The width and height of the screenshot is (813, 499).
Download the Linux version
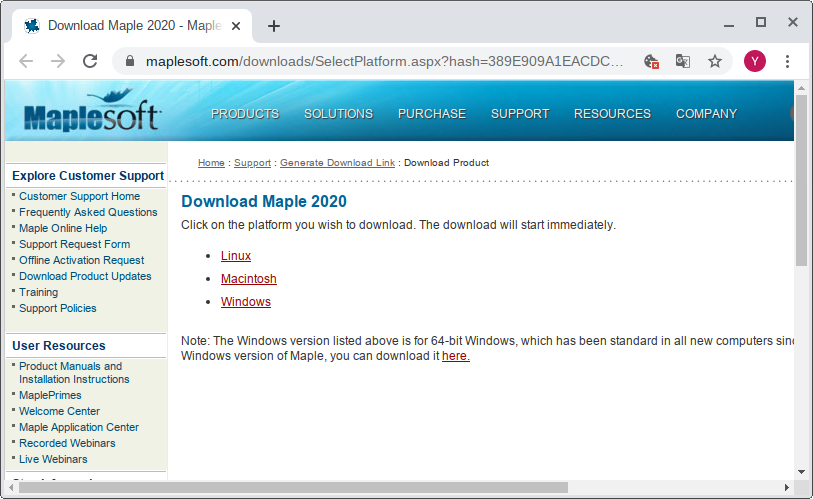pyautogui.click(x=236, y=256)
